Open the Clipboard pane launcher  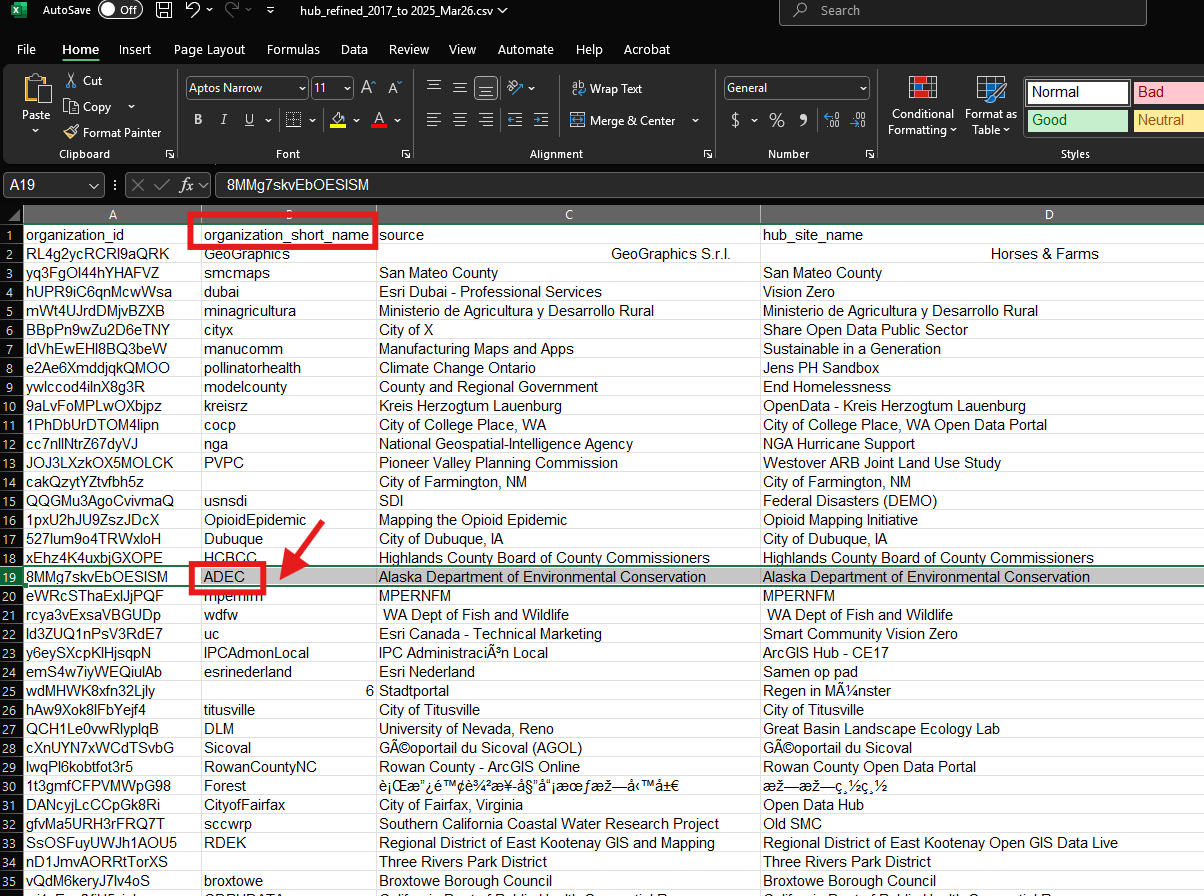pos(170,154)
